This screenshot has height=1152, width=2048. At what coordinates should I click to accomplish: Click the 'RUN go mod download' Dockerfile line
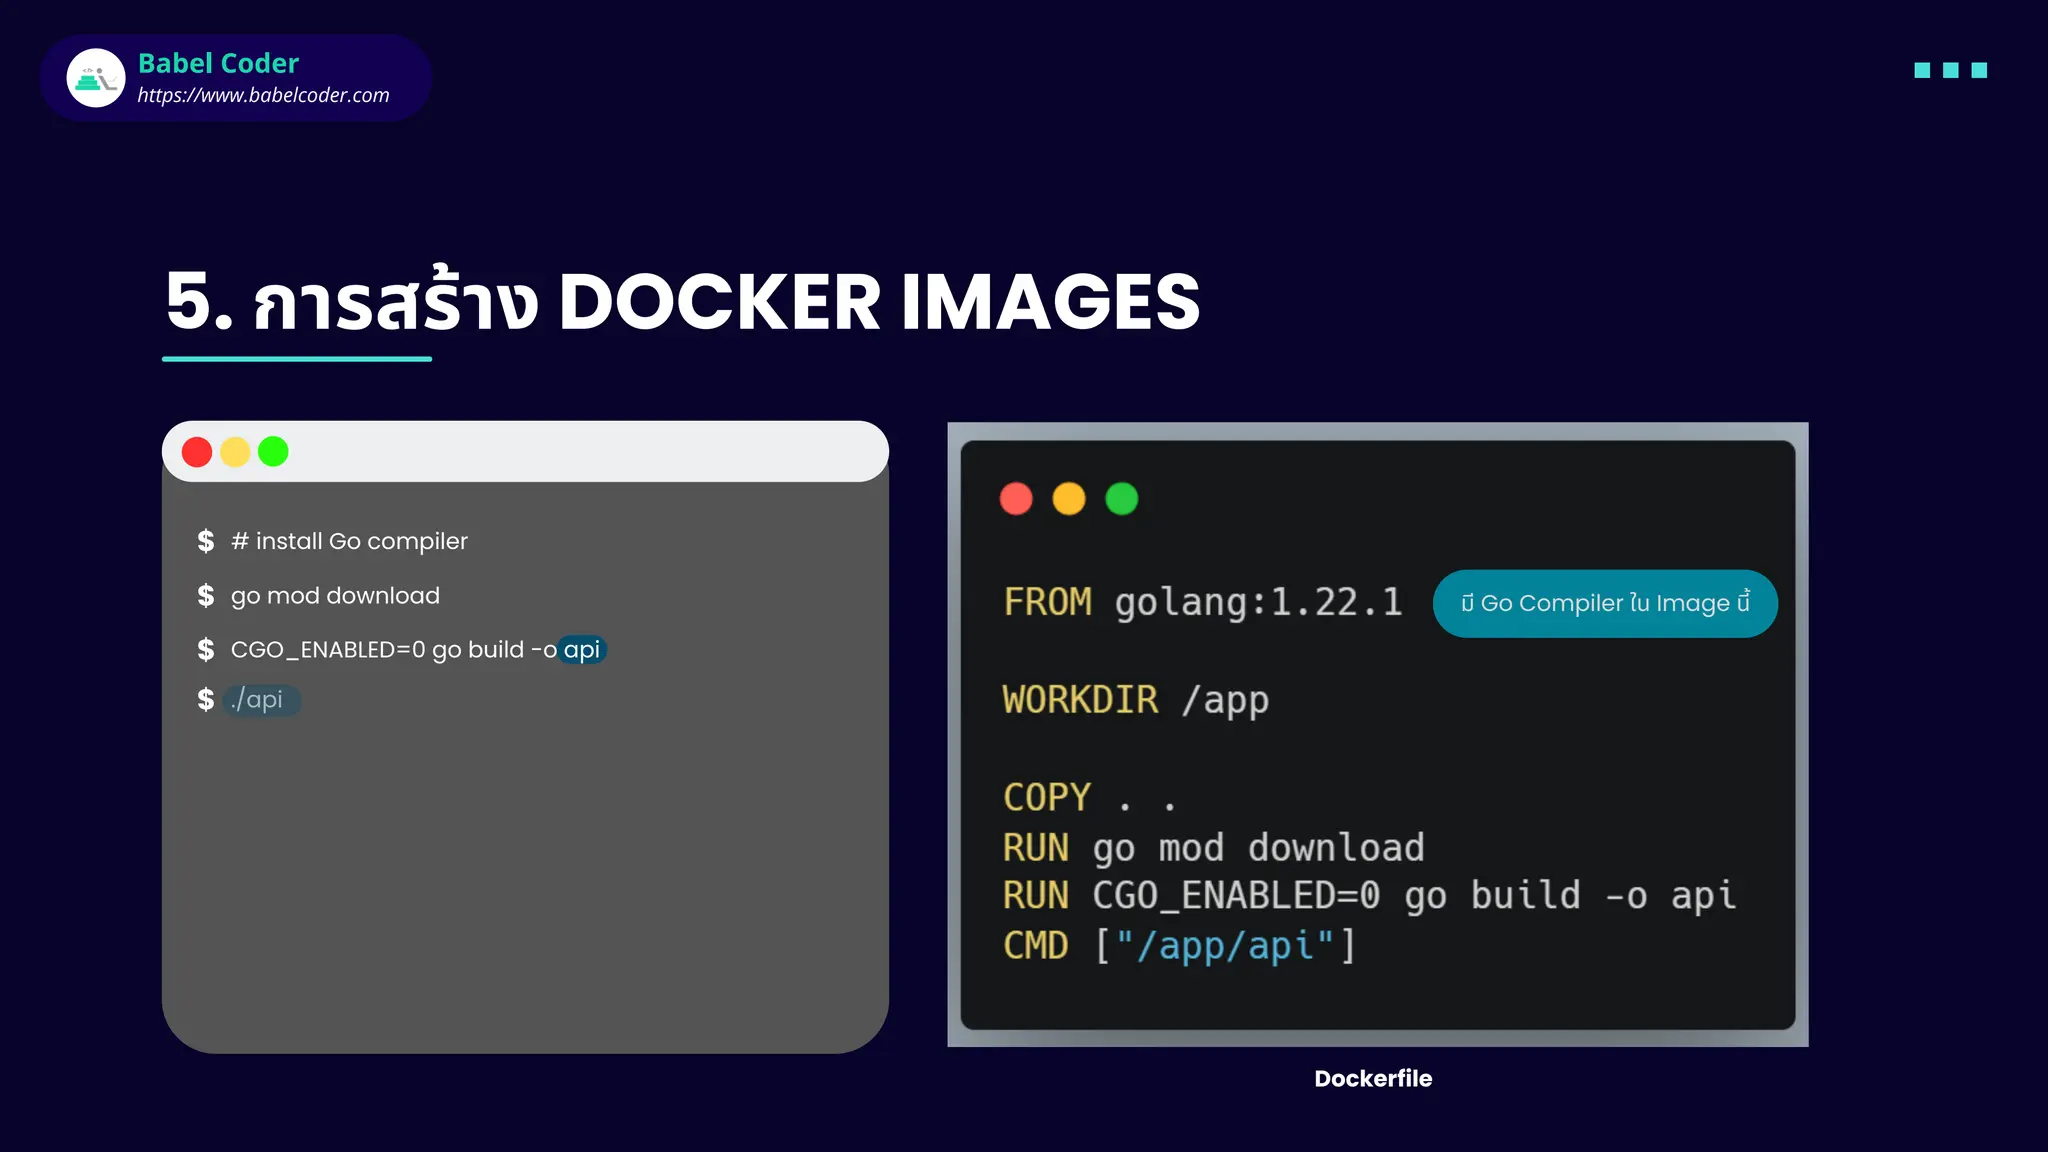click(1214, 848)
